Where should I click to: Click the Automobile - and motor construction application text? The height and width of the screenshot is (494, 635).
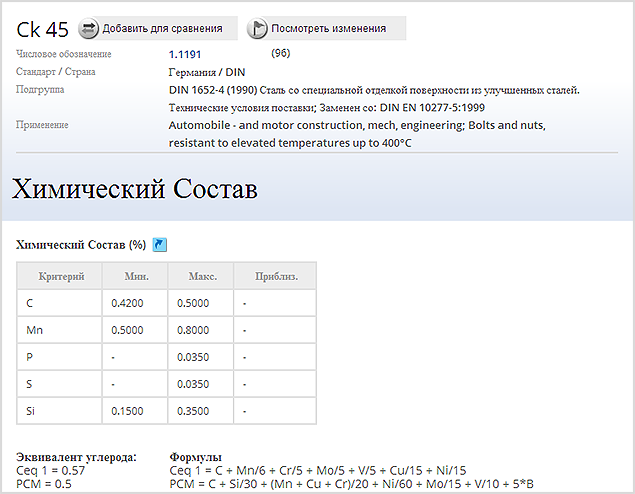(357, 134)
